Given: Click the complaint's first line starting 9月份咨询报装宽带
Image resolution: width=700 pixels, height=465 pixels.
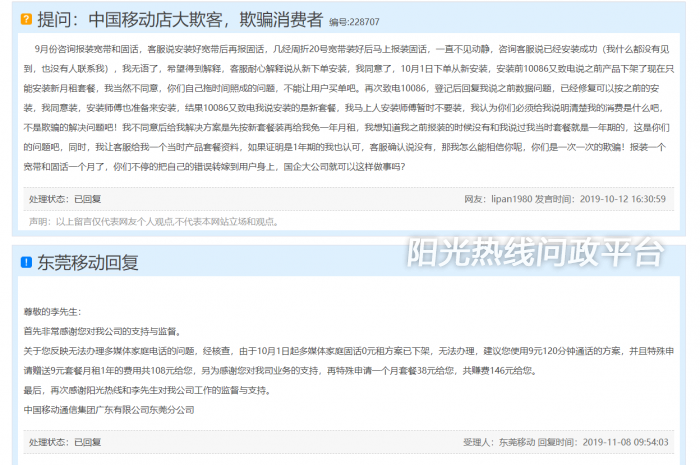Looking at the screenshot, I should pos(352,49).
